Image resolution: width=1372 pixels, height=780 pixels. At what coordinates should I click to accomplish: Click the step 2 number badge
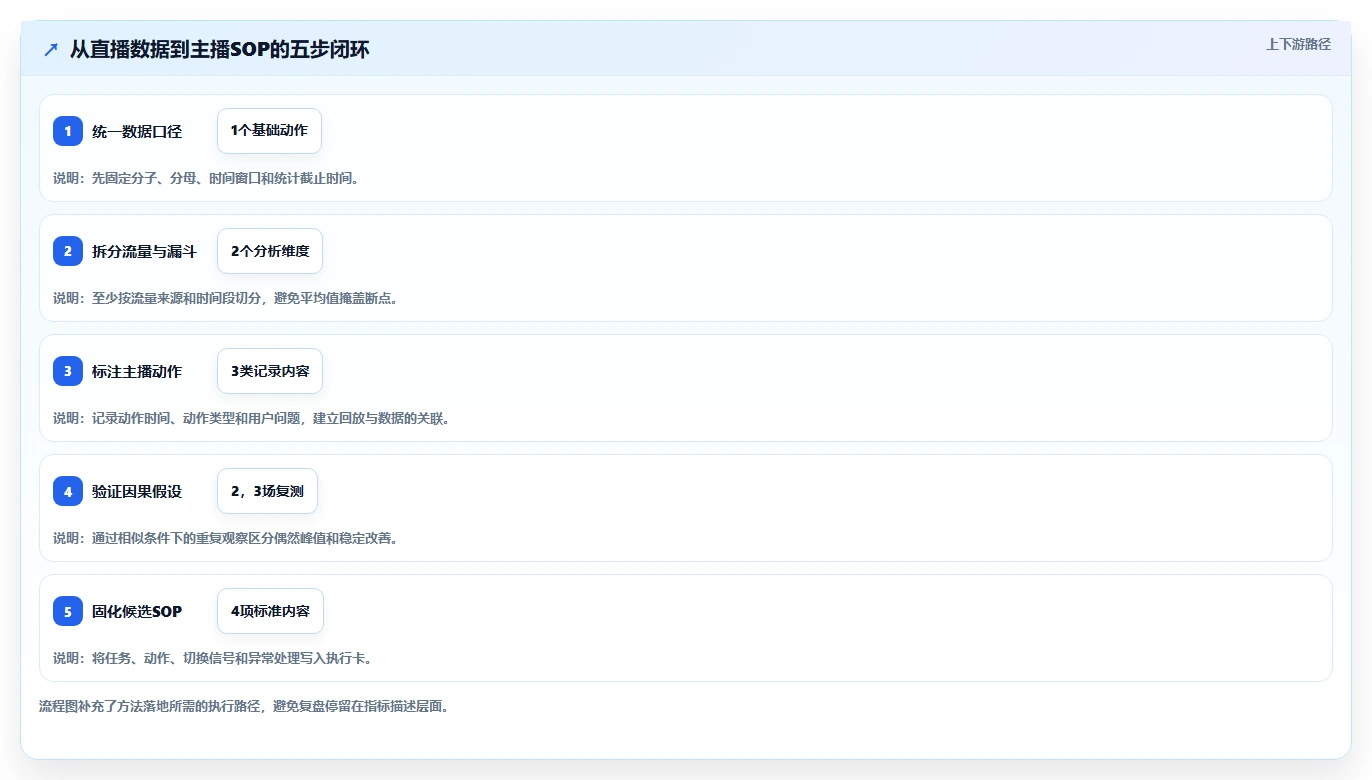point(68,251)
